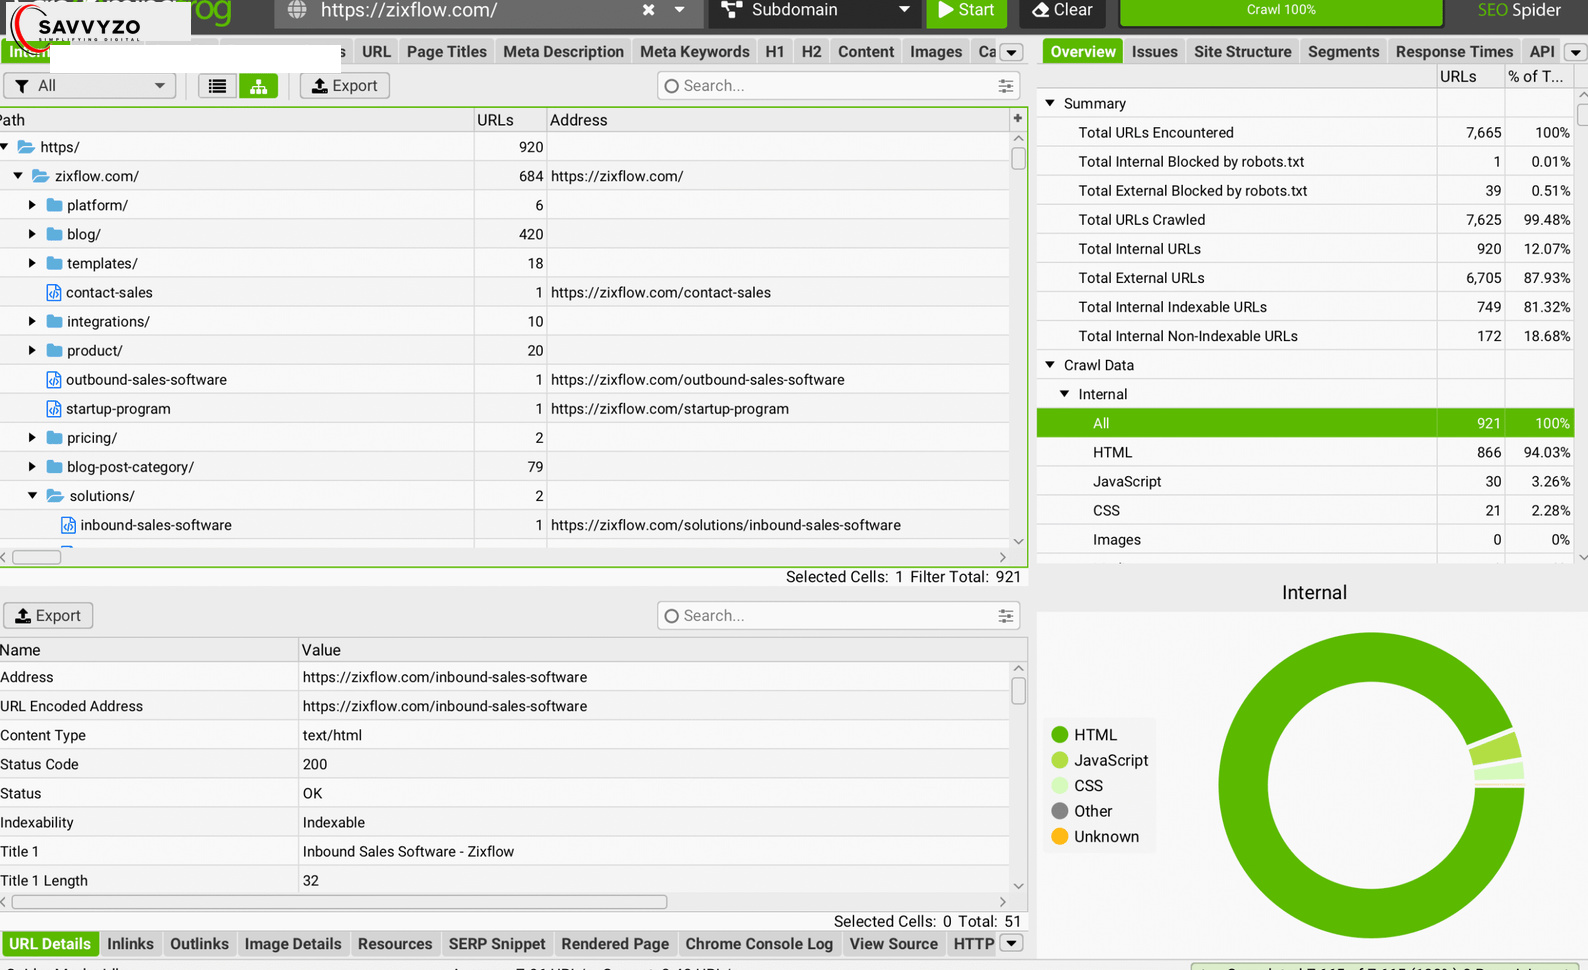Click the upper Search input field

[x=838, y=86]
